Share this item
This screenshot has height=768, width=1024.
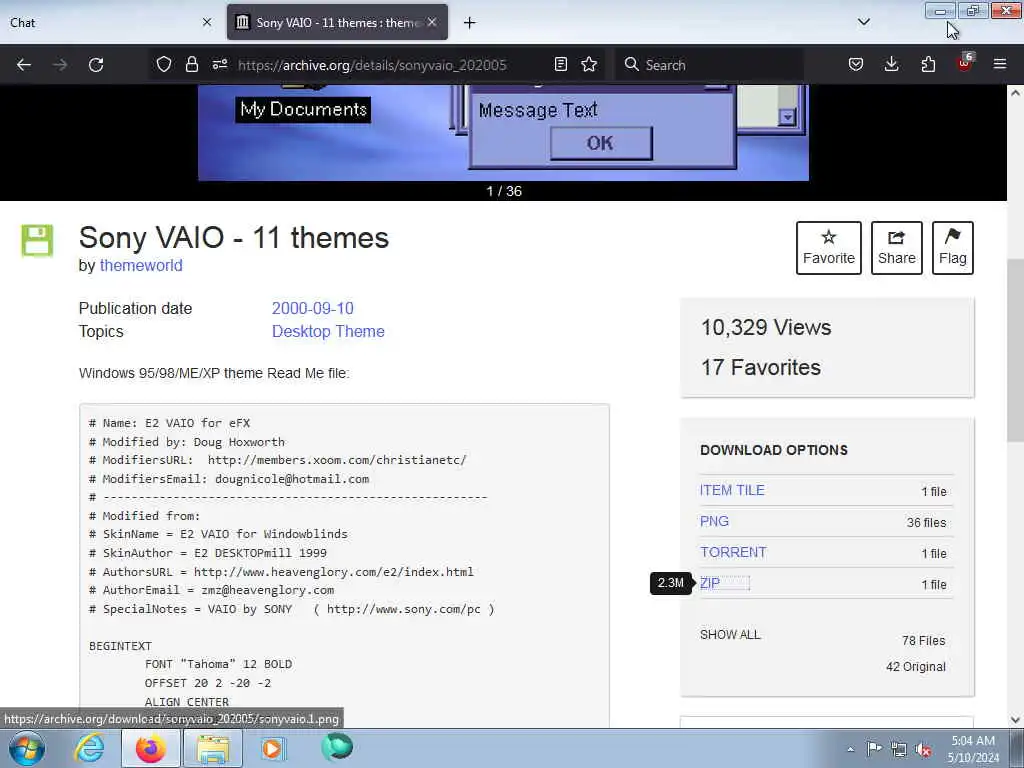click(x=897, y=248)
